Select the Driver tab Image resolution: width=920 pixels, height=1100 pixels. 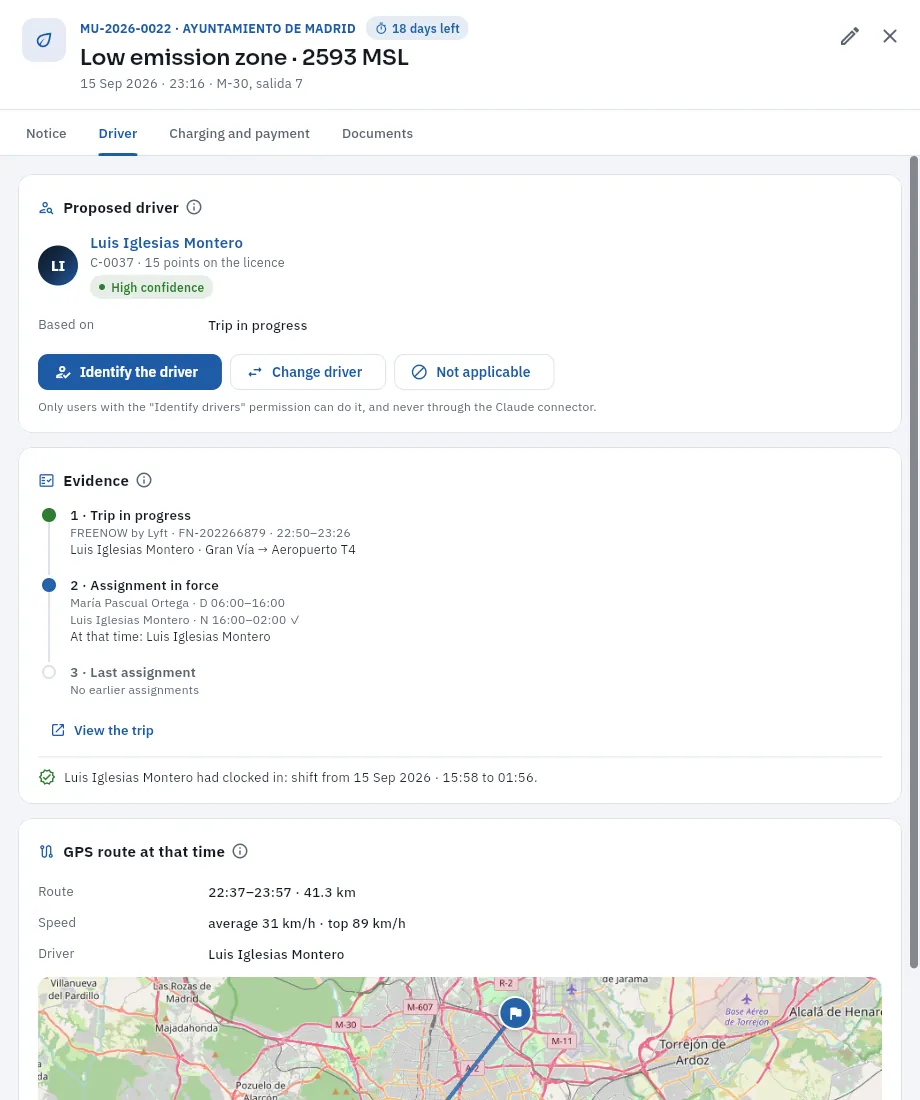[118, 133]
